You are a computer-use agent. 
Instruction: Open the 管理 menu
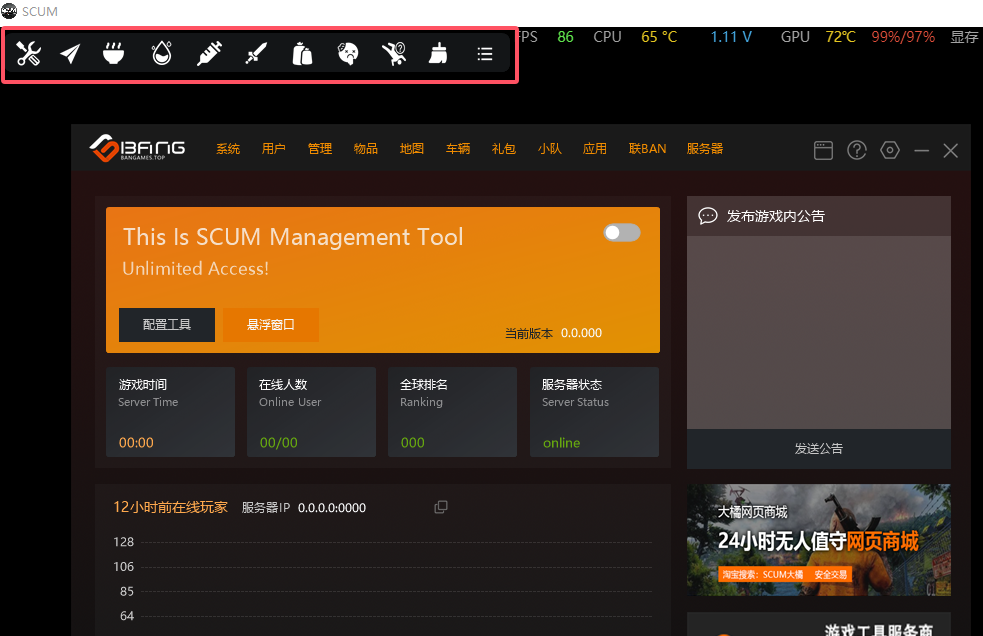click(x=320, y=149)
